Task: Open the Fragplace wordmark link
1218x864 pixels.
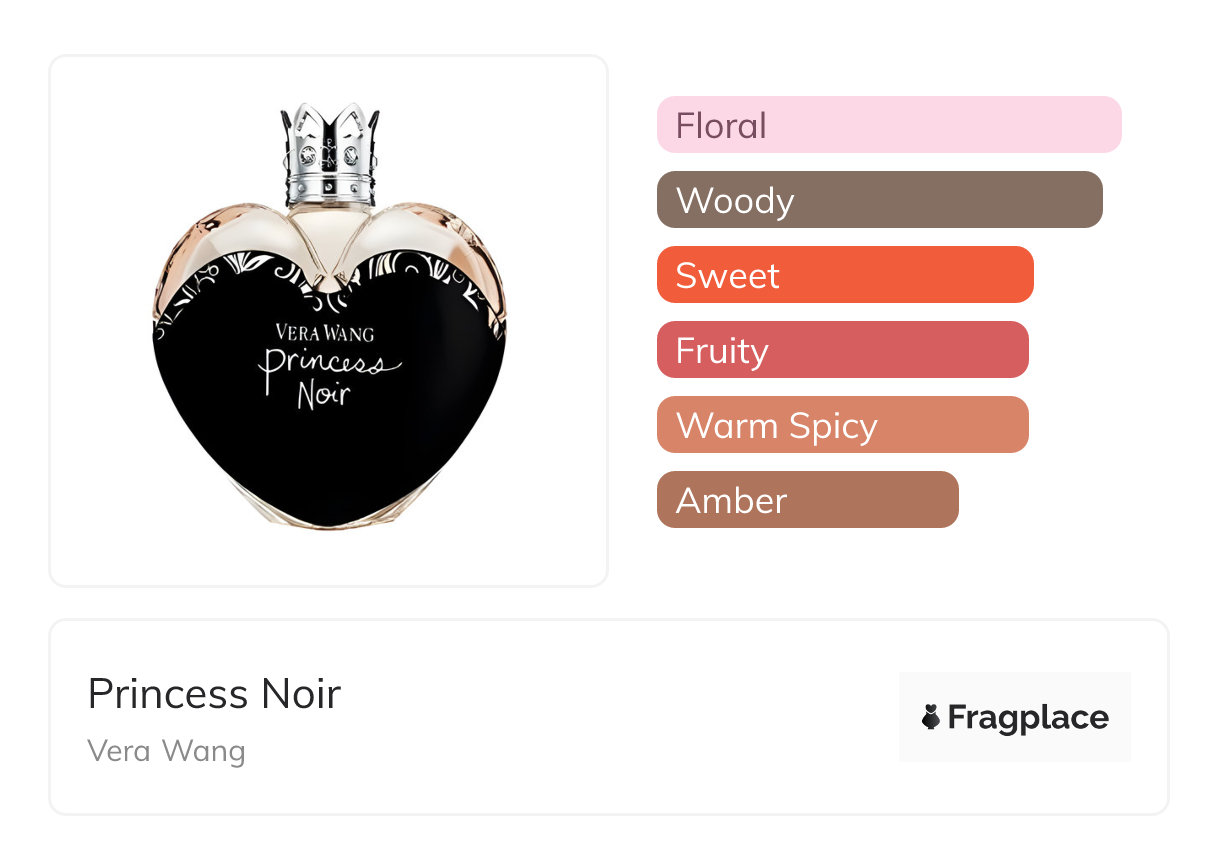Action: 1028,717
